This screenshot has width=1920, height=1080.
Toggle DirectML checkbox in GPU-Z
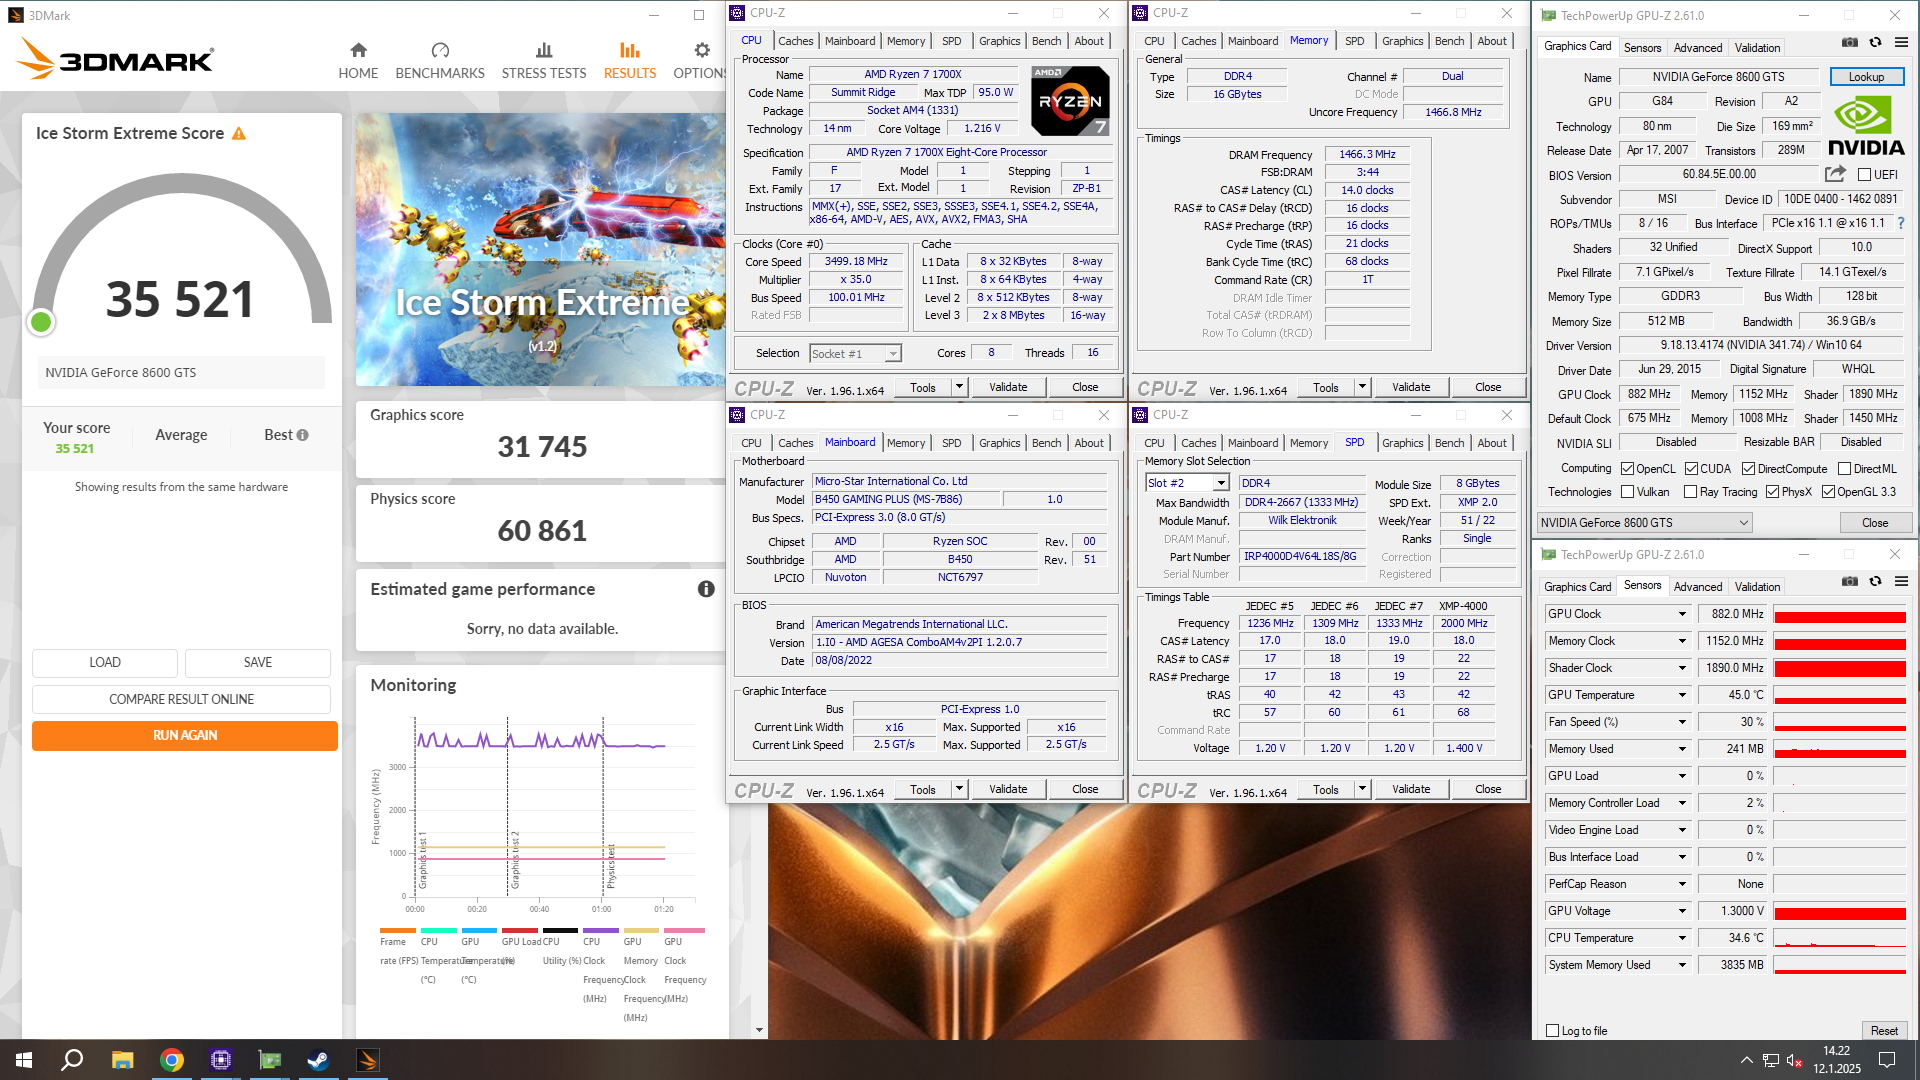point(1844,469)
